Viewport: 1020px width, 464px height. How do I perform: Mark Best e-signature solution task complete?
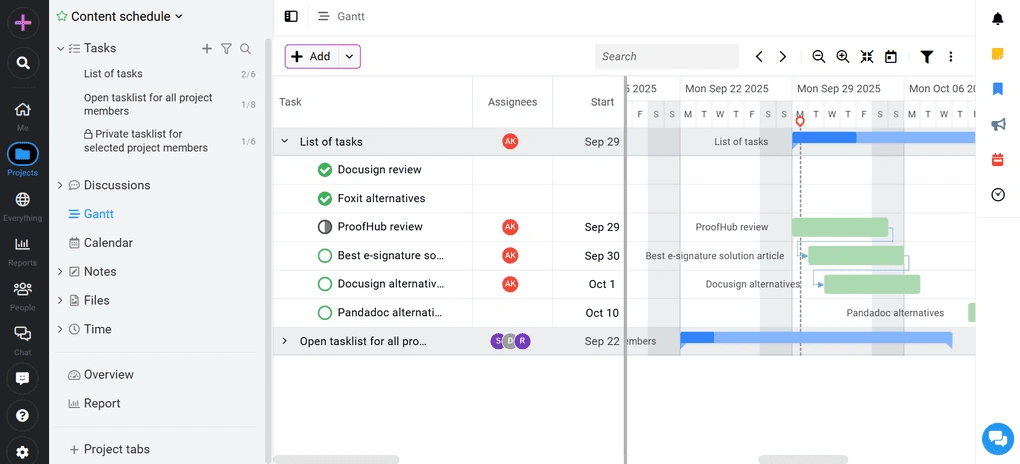pos(325,256)
